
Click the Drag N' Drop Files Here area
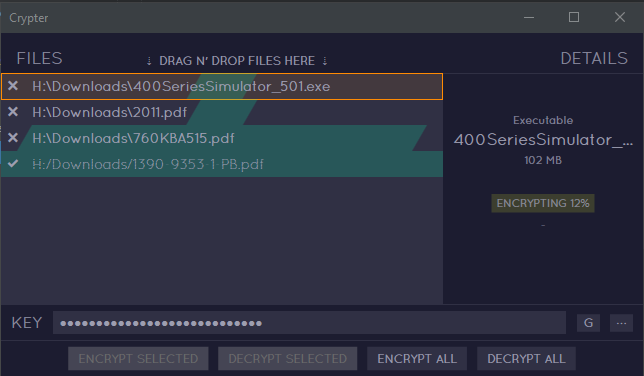237,61
